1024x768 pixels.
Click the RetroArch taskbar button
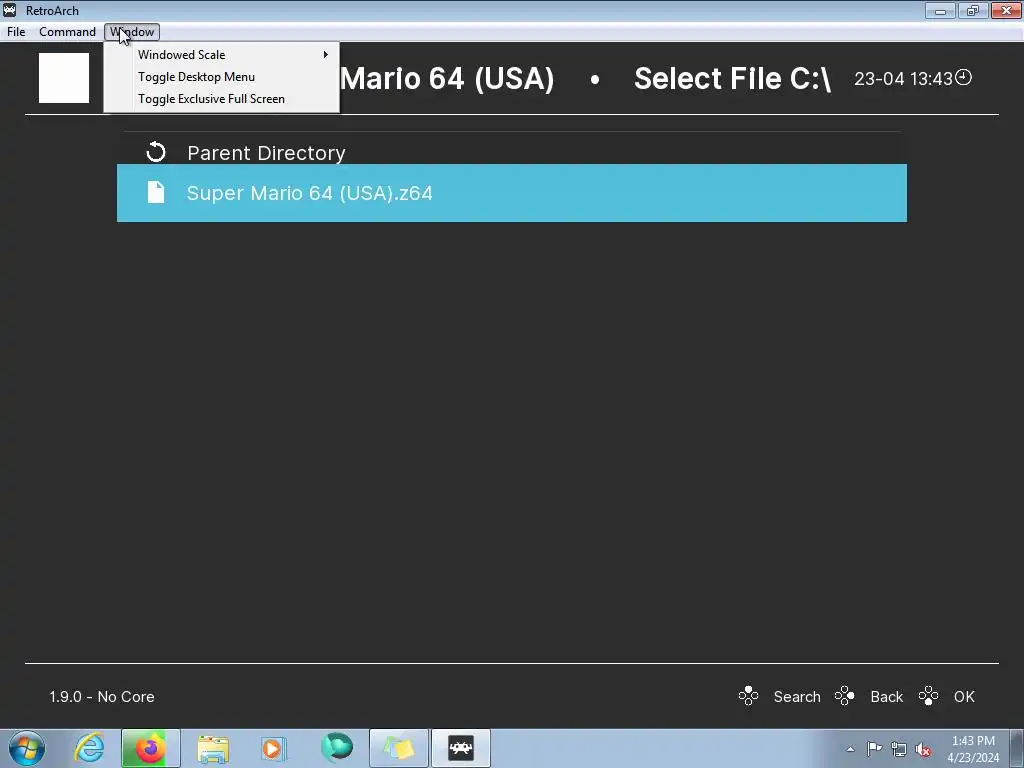(460, 748)
